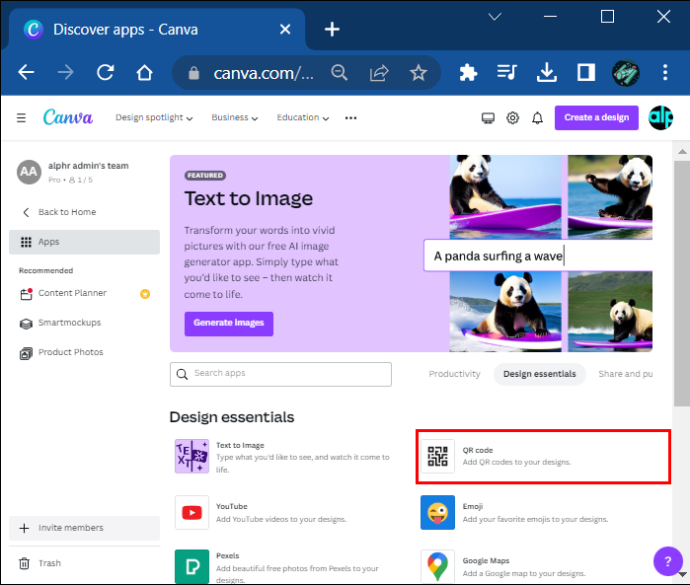Expand the Business menu
Image resolution: width=690 pixels, height=585 pixels.
tap(235, 118)
